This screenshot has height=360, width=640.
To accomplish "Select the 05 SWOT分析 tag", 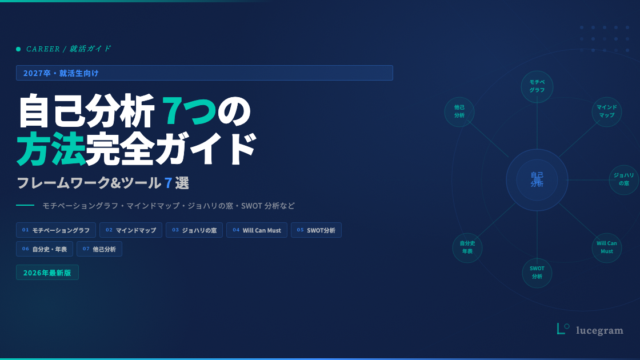I will coord(316,230).
